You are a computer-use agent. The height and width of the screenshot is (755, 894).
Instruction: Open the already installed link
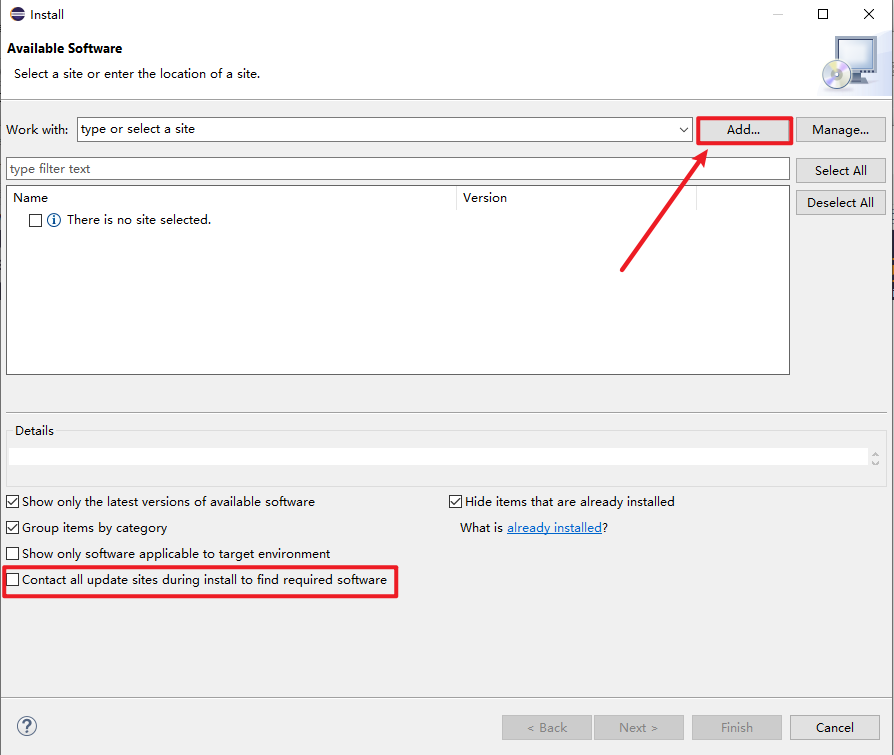pos(554,528)
